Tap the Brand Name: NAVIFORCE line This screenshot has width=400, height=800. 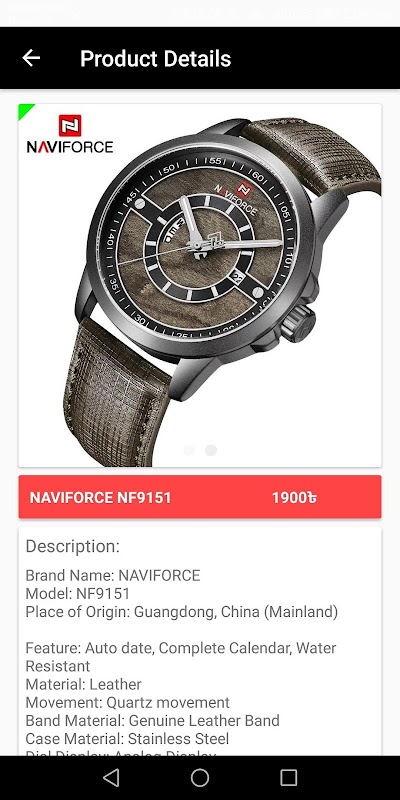pos(113,576)
